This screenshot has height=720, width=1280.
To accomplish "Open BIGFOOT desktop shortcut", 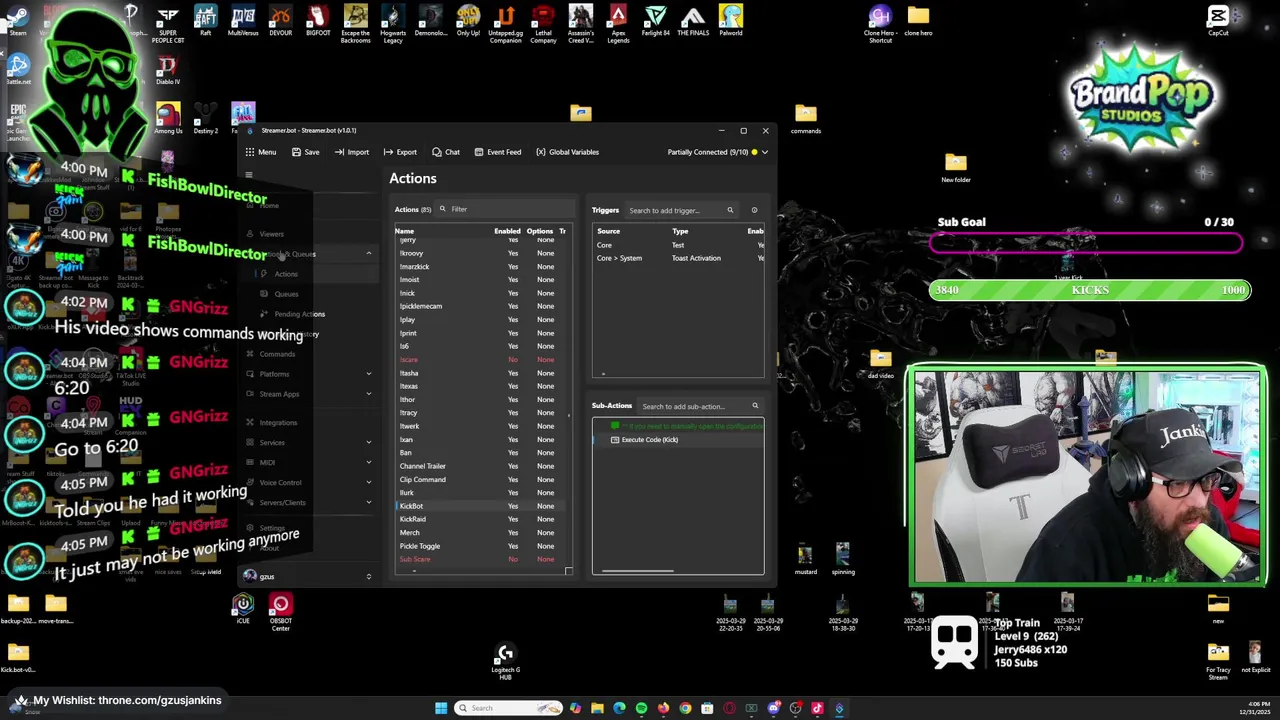I will pyautogui.click(x=318, y=20).
